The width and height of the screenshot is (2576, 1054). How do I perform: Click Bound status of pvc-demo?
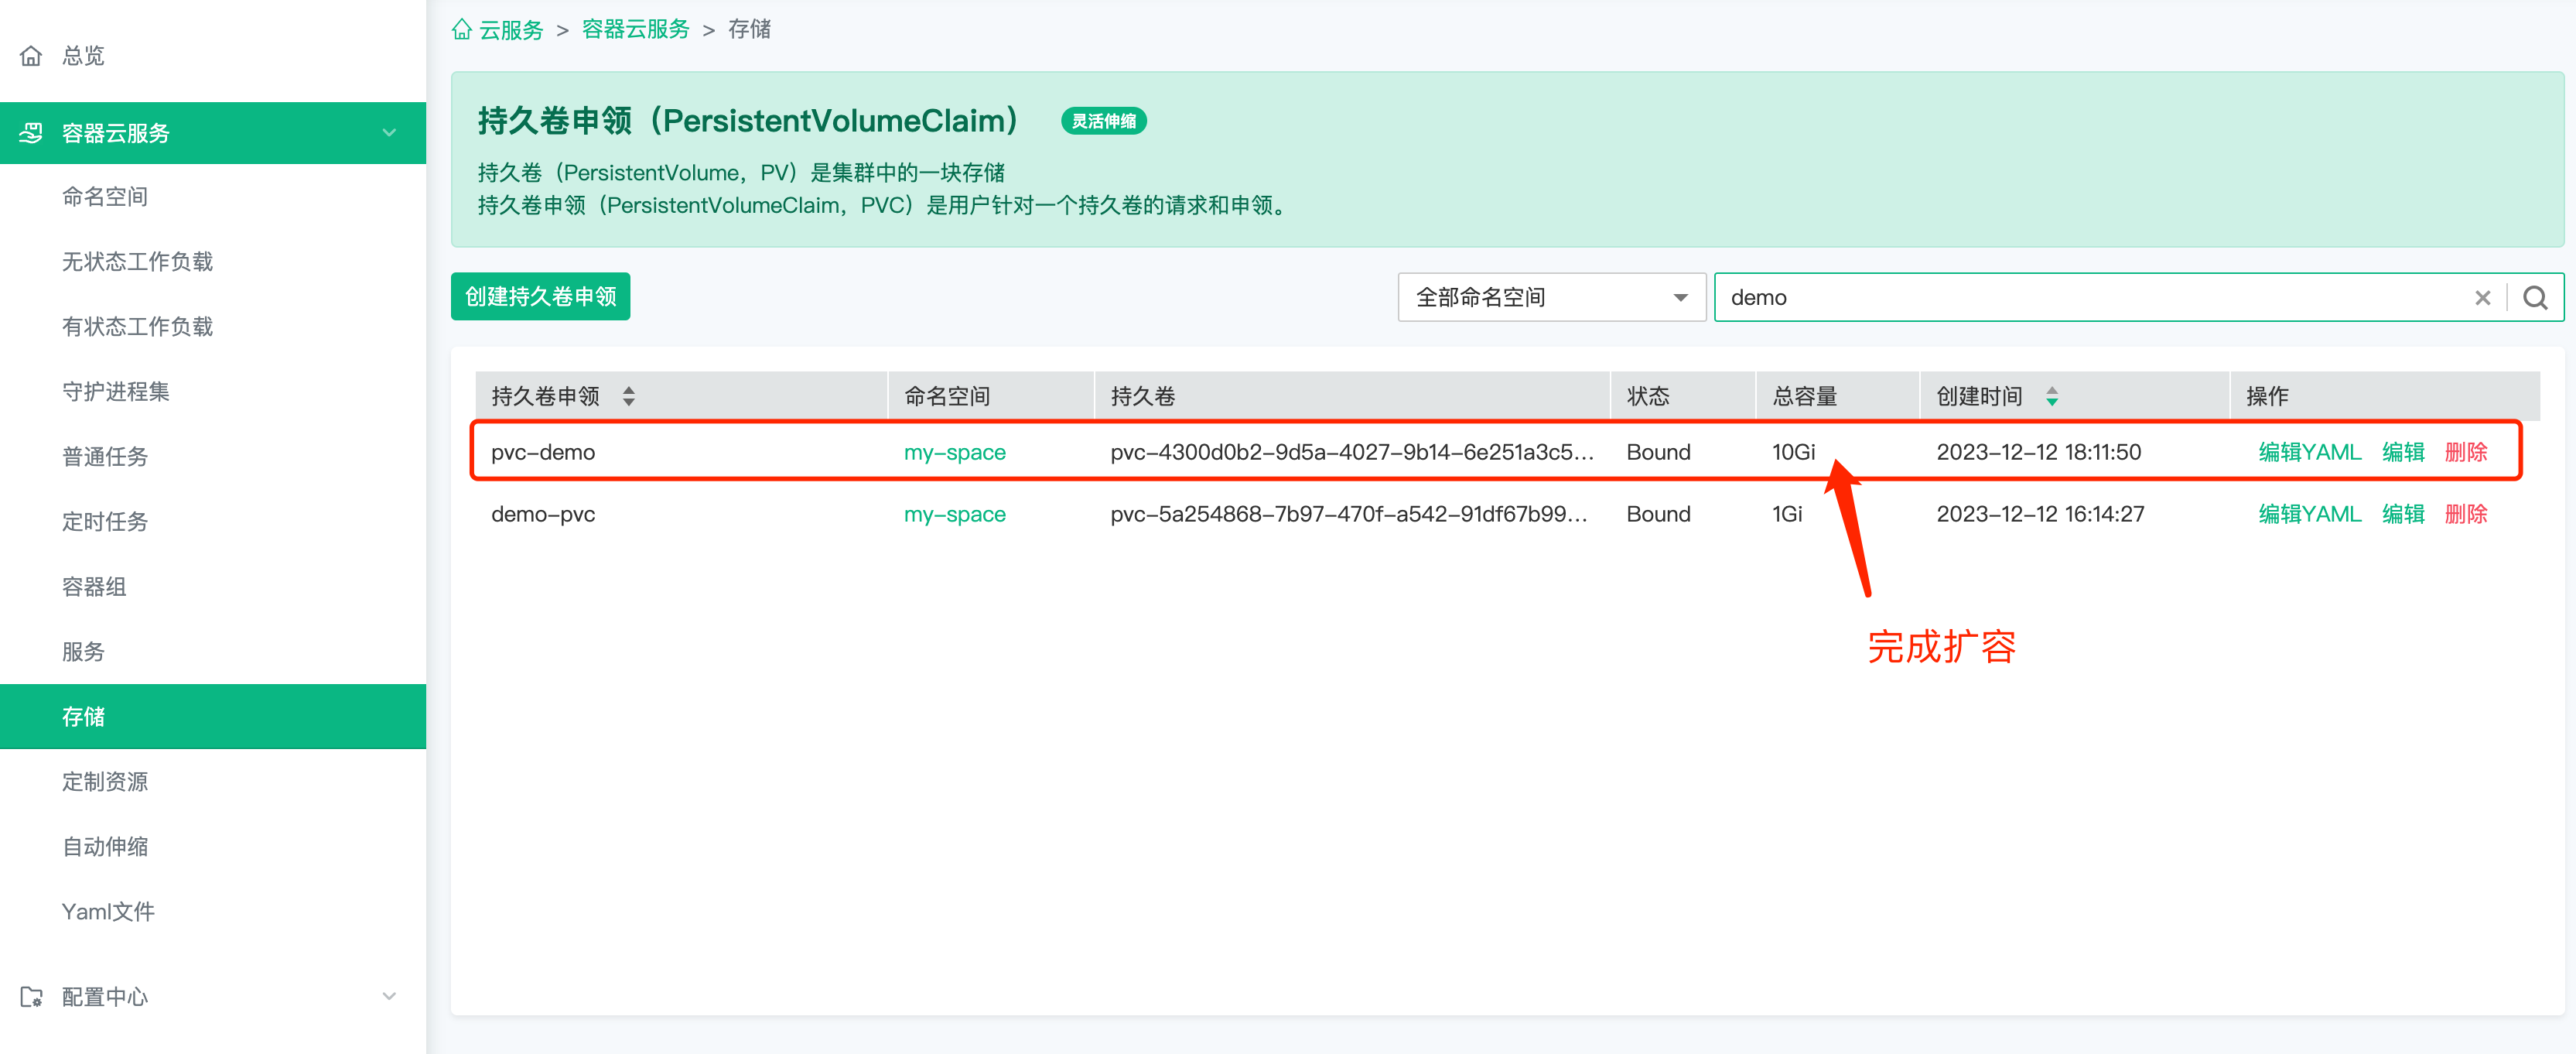[1659, 453]
